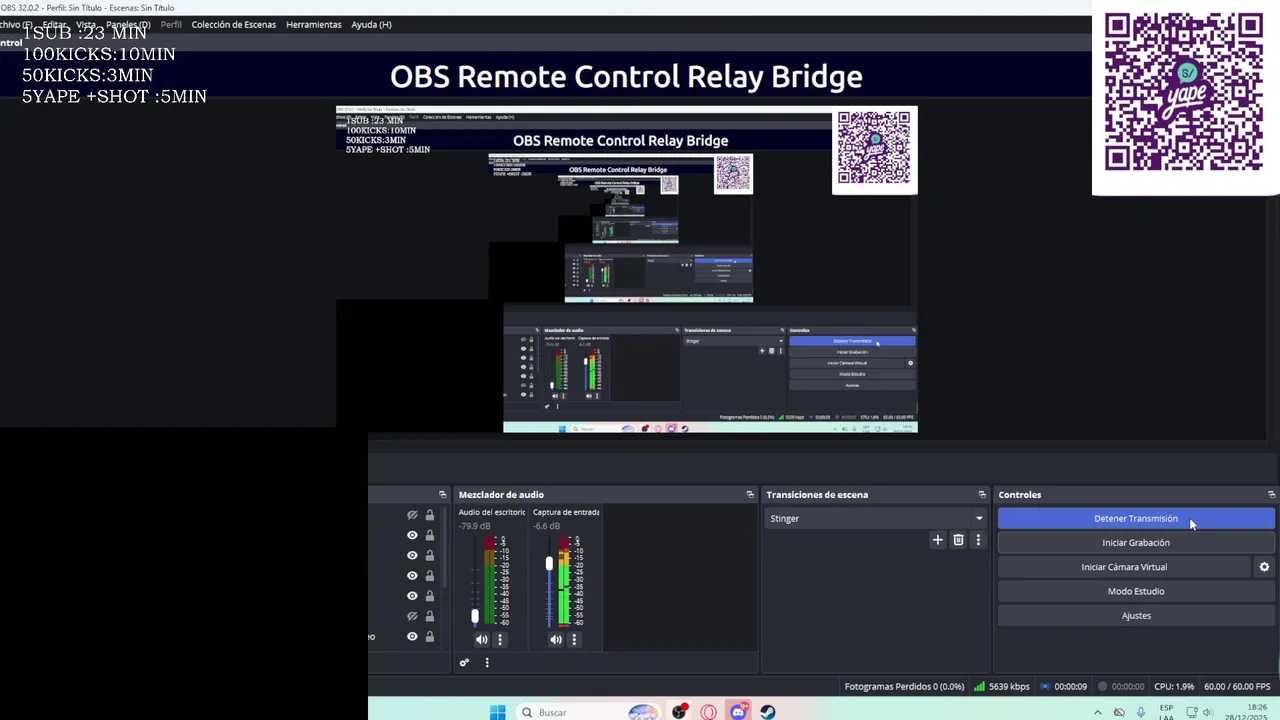The height and width of the screenshot is (720, 1280).
Task: Toggle lock on fourth source row
Action: click(430, 576)
